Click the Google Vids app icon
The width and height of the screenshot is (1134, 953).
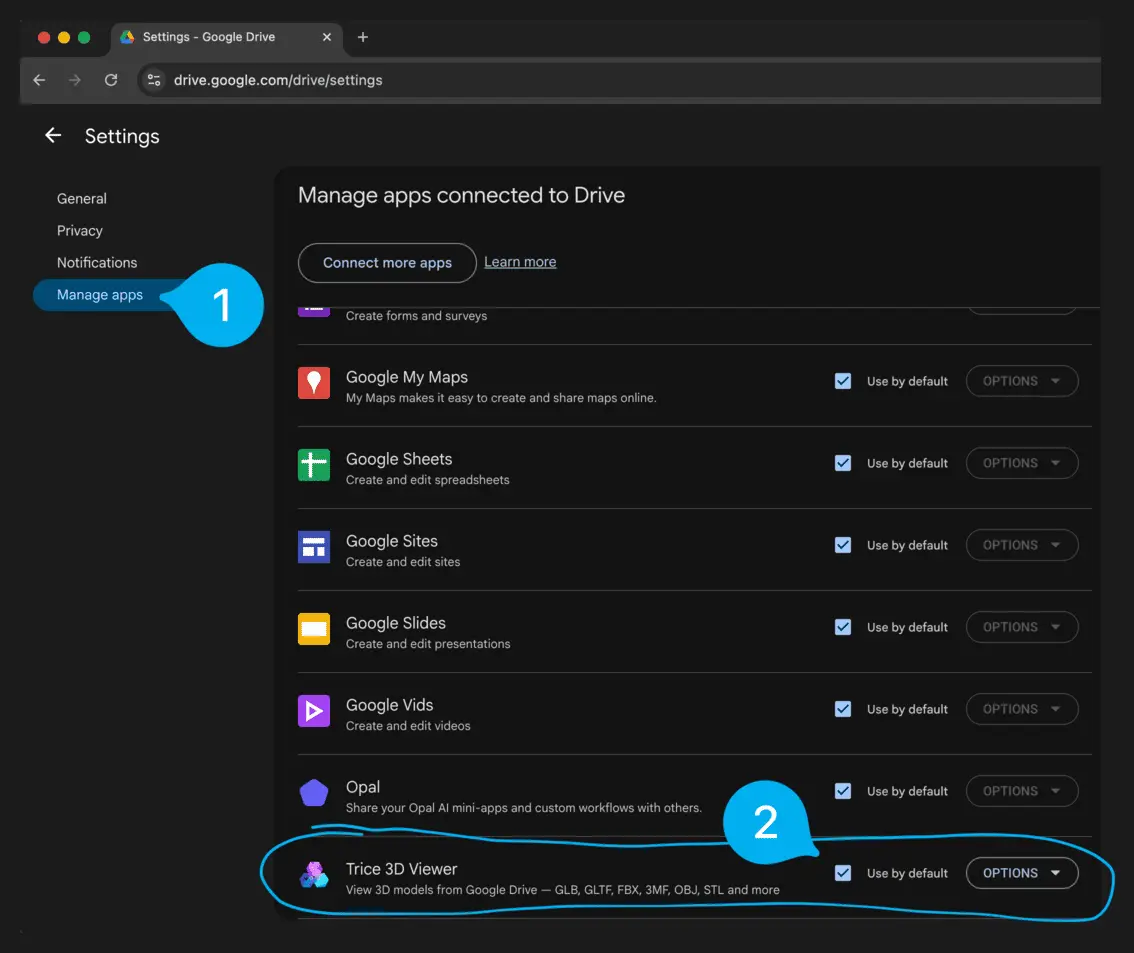pyautogui.click(x=314, y=711)
